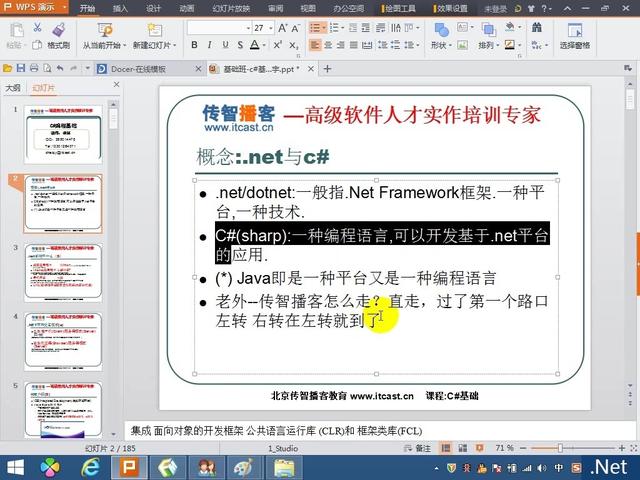The image size is (640, 480).
Task: Toggle center text alignment
Action: pos(328,45)
